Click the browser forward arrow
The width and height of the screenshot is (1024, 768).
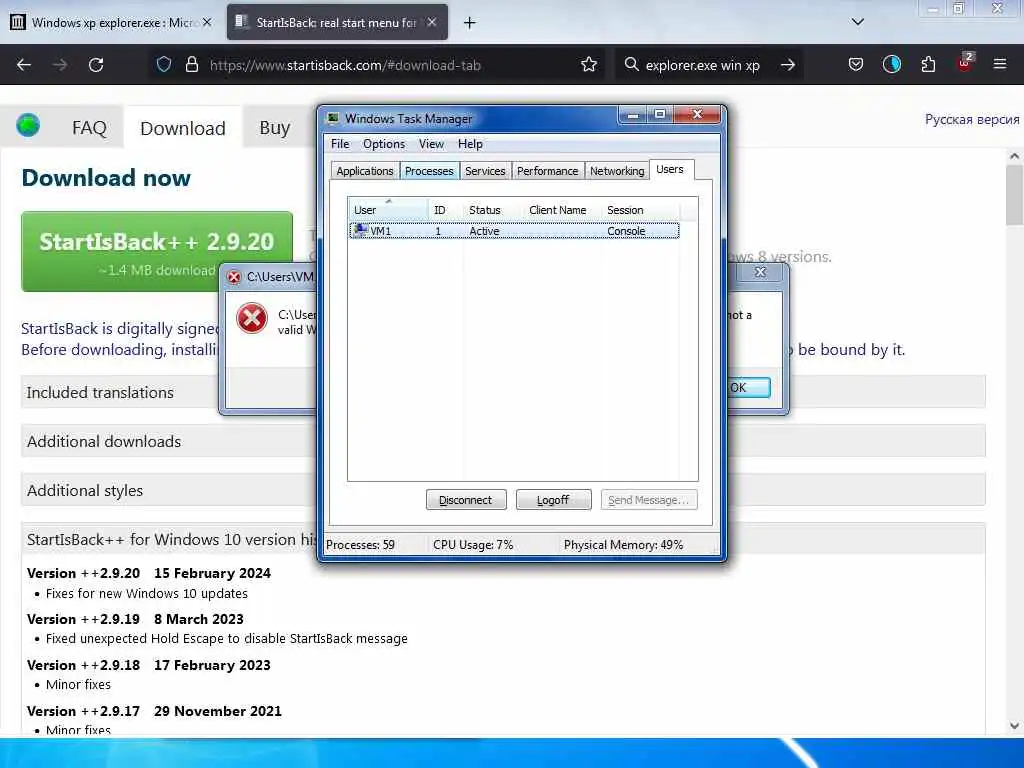pyautogui.click(x=59, y=65)
